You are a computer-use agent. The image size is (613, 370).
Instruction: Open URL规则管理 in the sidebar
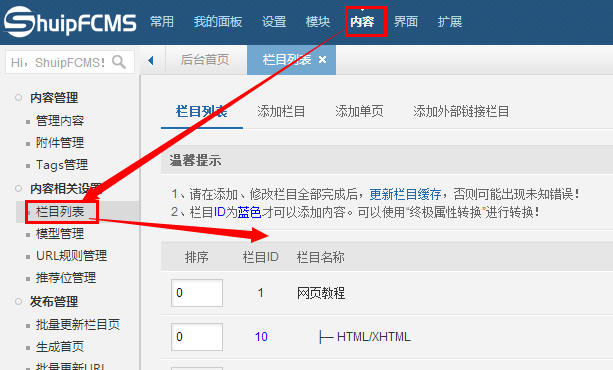(x=71, y=256)
